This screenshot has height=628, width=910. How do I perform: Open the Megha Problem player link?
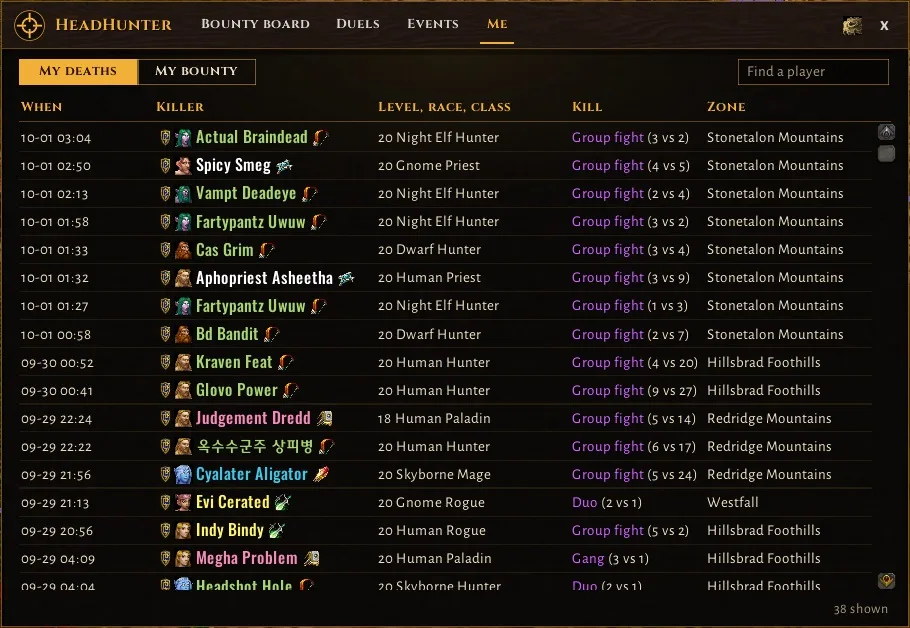point(247,558)
